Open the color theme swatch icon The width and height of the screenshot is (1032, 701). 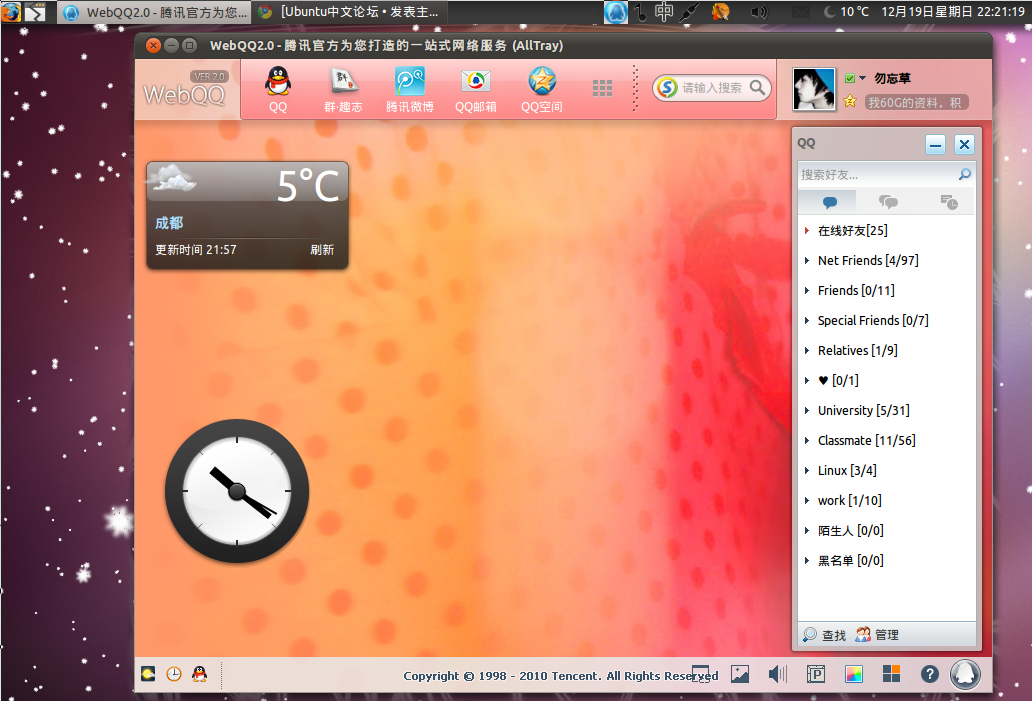854,674
